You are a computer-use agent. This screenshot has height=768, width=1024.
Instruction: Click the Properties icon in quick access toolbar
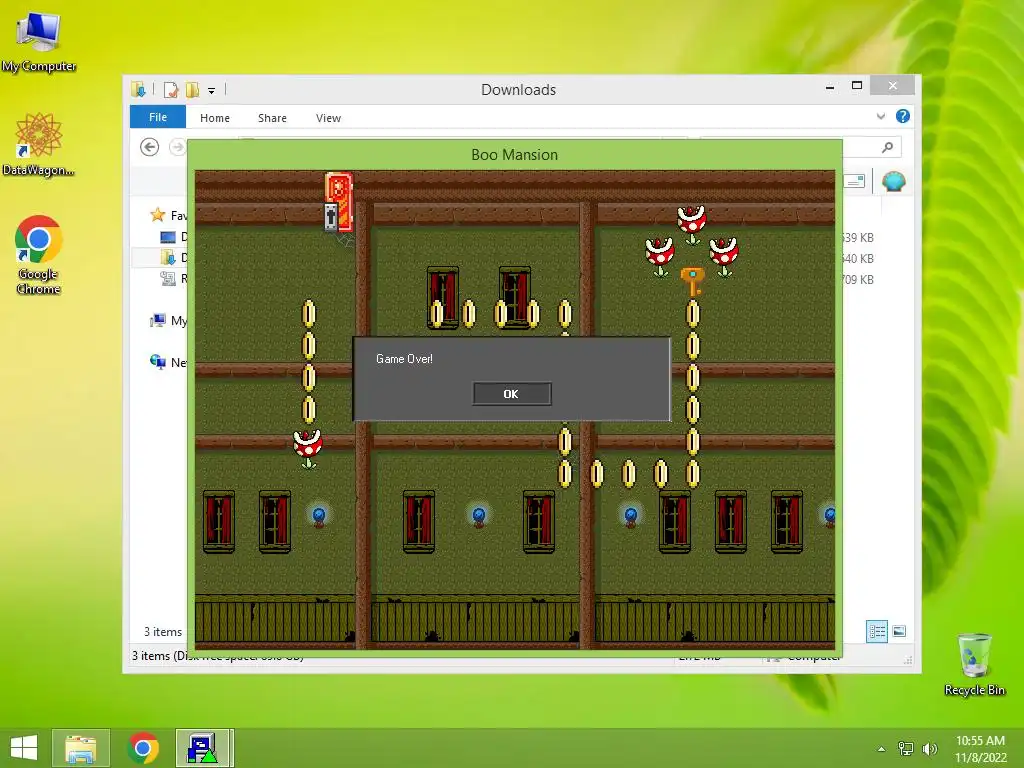click(x=171, y=89)
